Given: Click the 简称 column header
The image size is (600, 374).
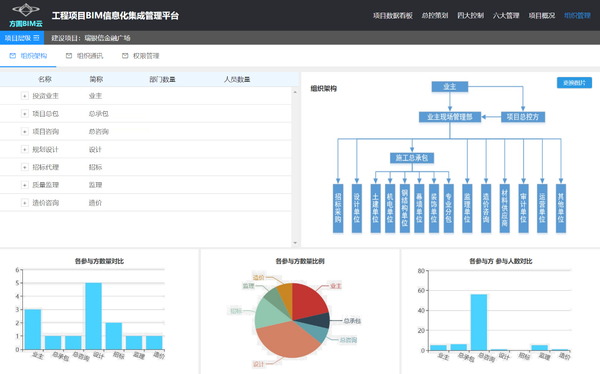Looking at the screenshot, I should pyautogui.click(x=96, y=79).
